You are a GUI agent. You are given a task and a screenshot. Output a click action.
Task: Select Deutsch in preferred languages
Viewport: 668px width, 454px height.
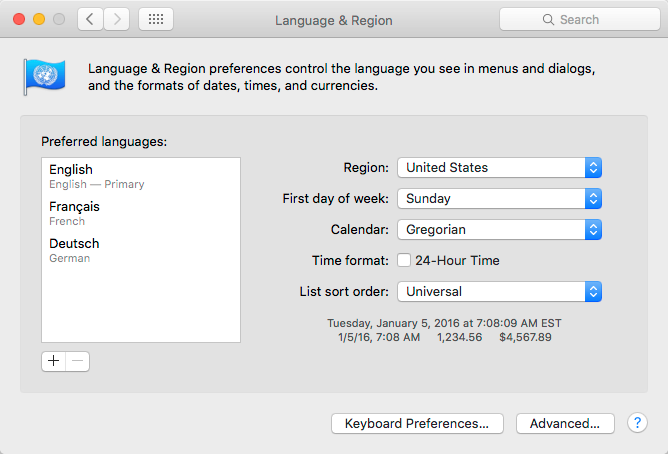pos(140,250)
